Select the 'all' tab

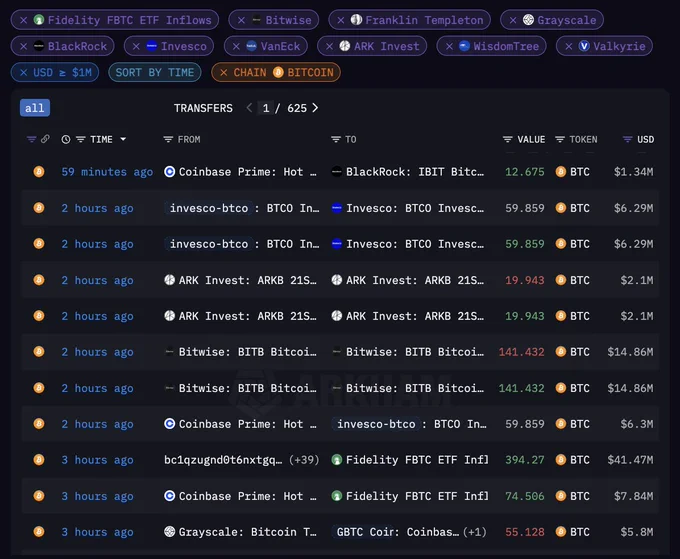[35, 108]
